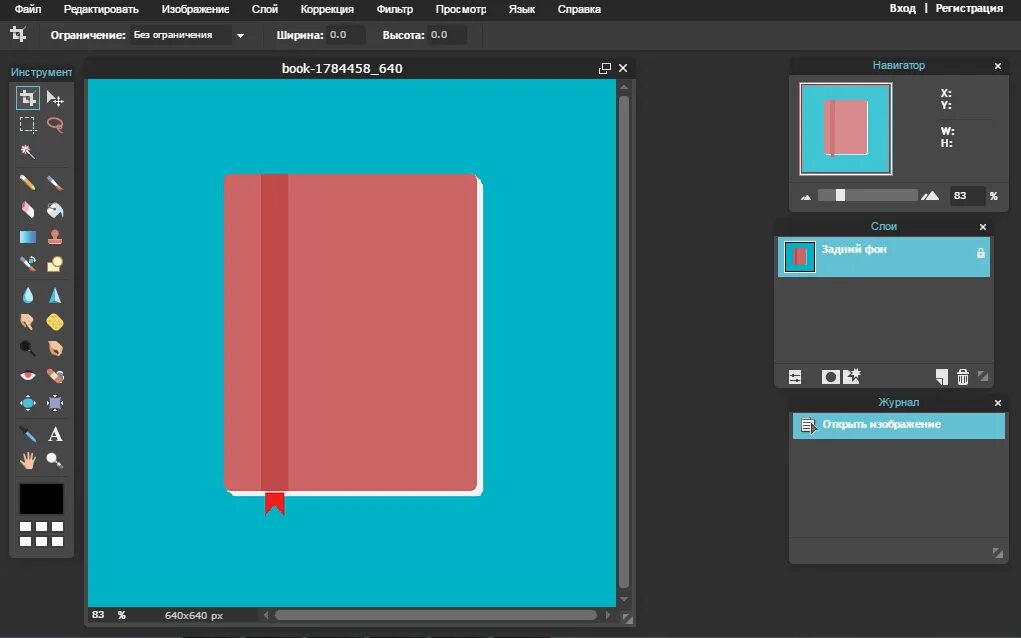Select the Pinch tool
This screenshot has height=638, width=1021.
click(x=55, y=403)
